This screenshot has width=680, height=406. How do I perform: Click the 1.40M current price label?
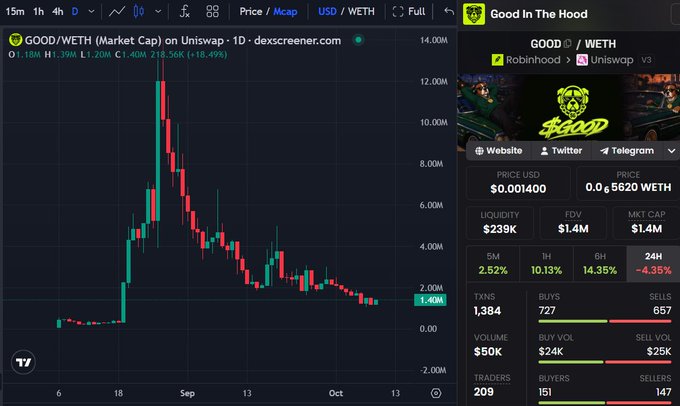coord(430,300)
